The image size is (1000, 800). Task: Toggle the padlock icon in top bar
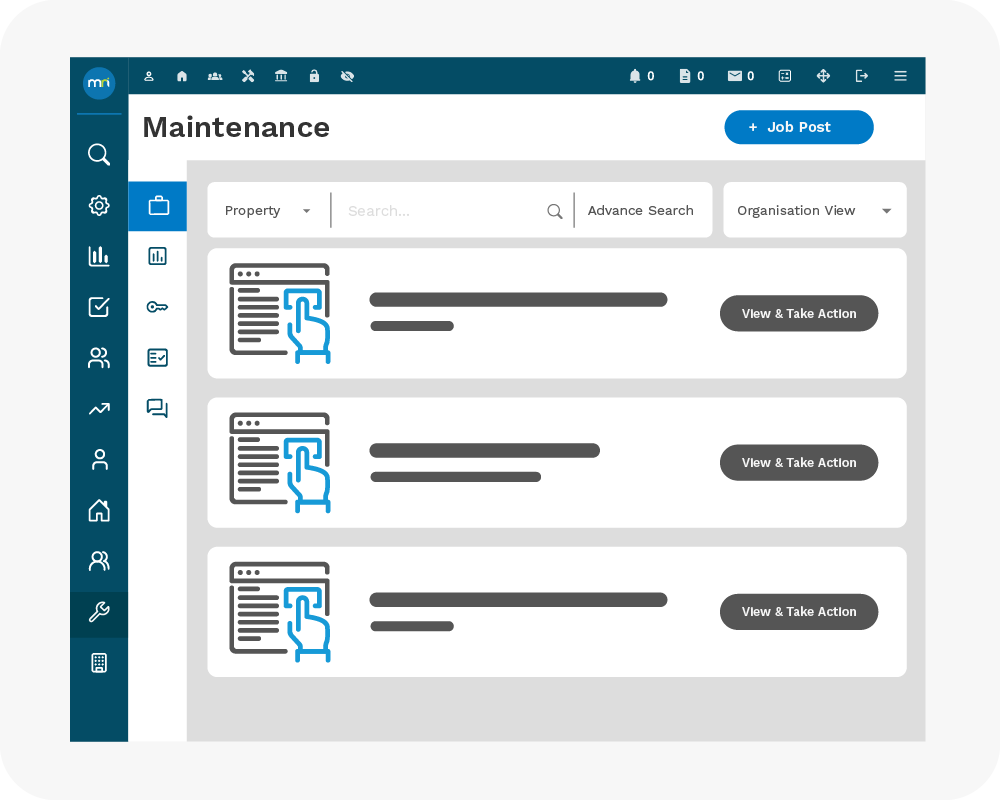[x=314, y=76]
